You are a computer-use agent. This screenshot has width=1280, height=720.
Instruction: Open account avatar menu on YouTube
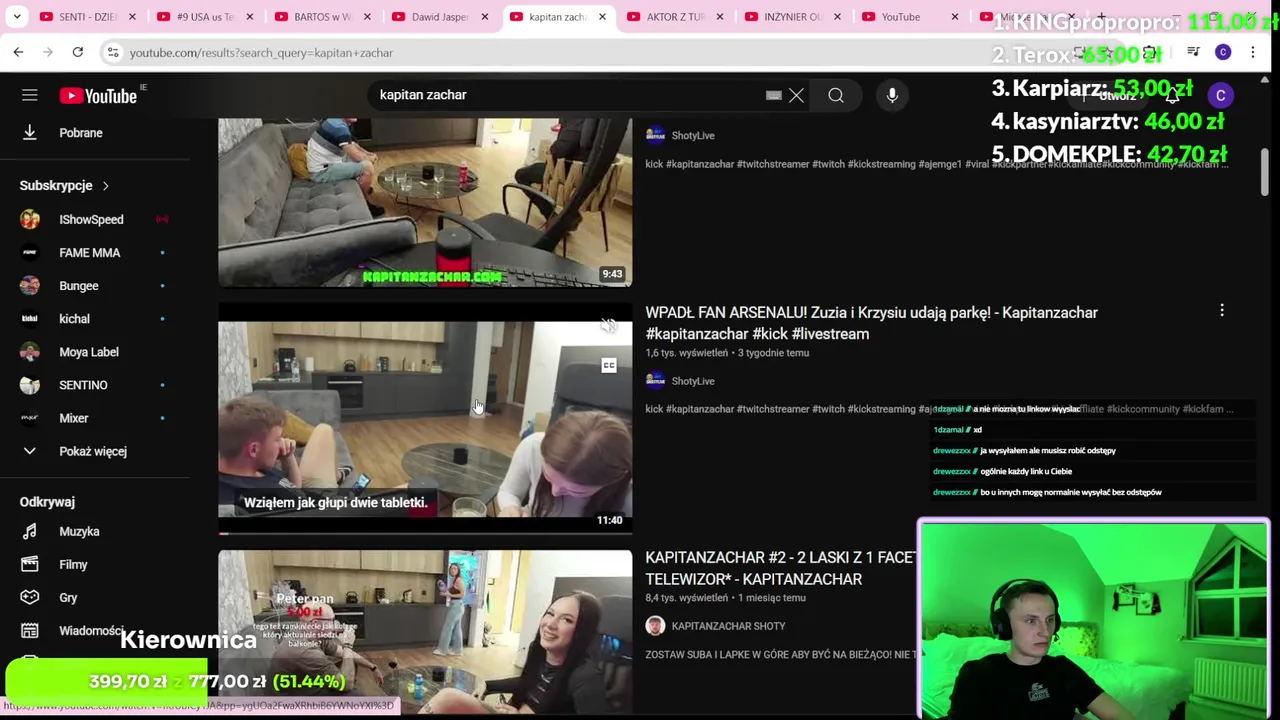[x=1220, y=95]
